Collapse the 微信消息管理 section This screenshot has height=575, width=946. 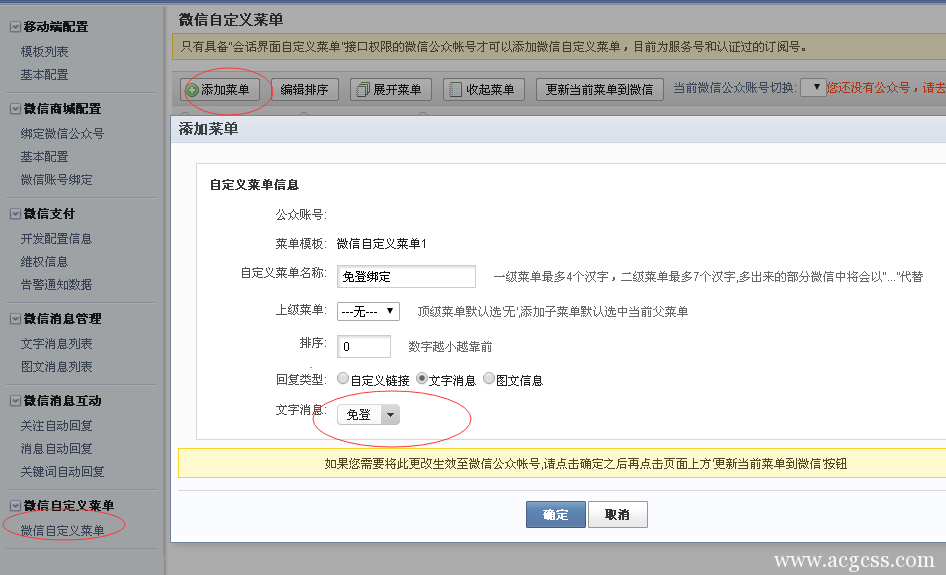click(15, 319)
